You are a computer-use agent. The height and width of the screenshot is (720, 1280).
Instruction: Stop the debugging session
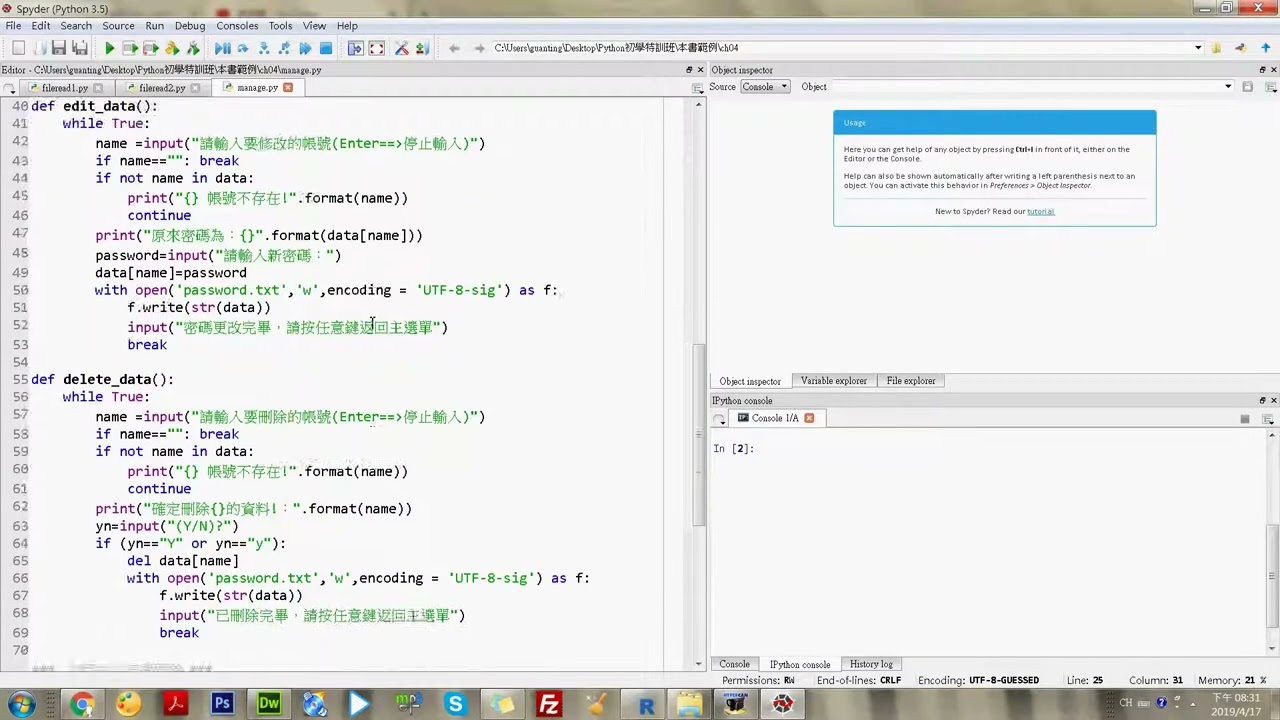[x=326, y=48]
